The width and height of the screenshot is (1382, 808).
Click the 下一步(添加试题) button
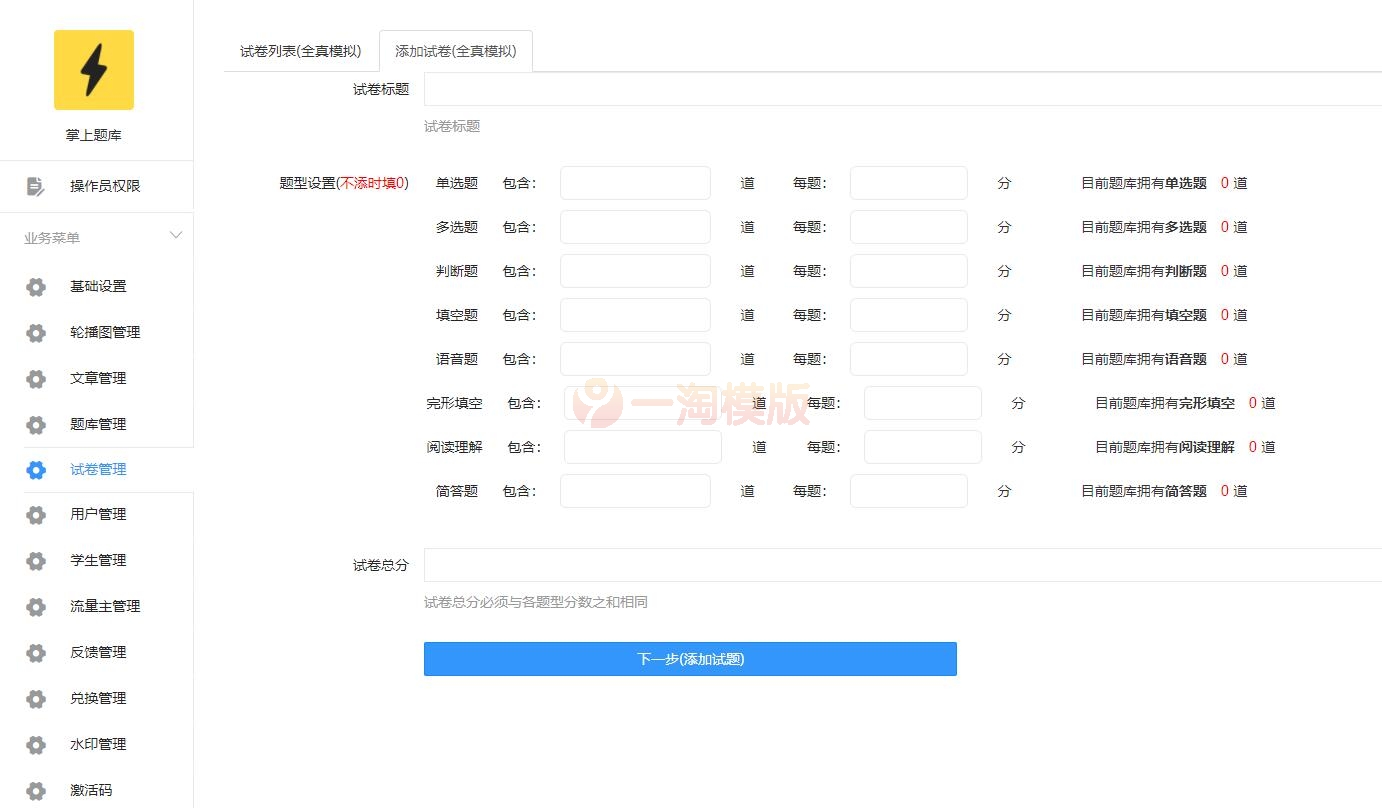689,658
